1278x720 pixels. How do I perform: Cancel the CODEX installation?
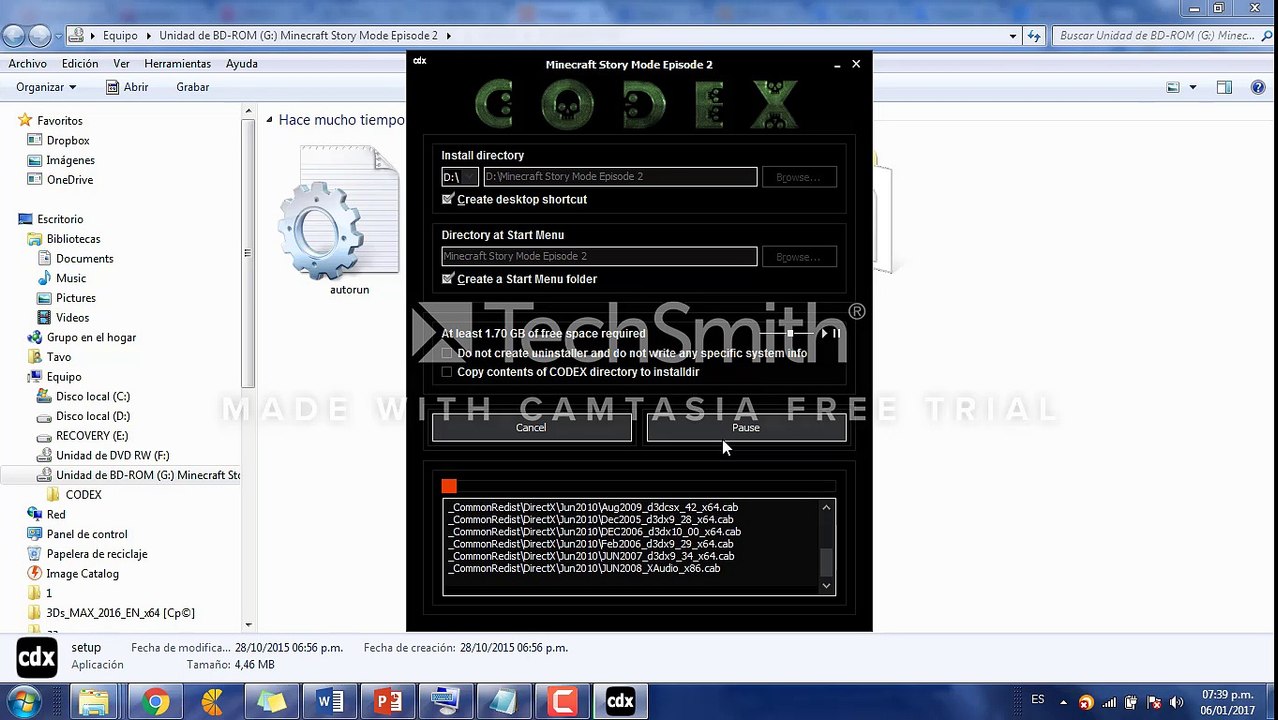pyautogui.click(x=531, y=428)
